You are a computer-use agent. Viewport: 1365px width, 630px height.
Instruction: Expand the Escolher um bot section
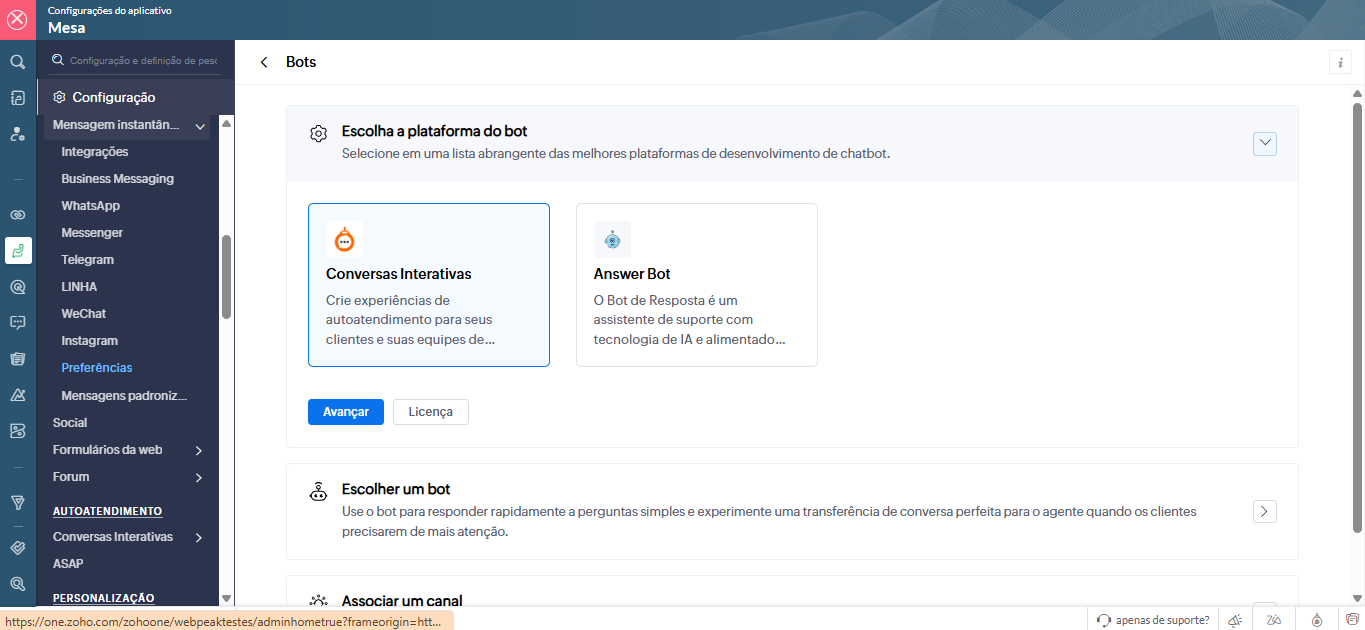tap(1265, 511)
